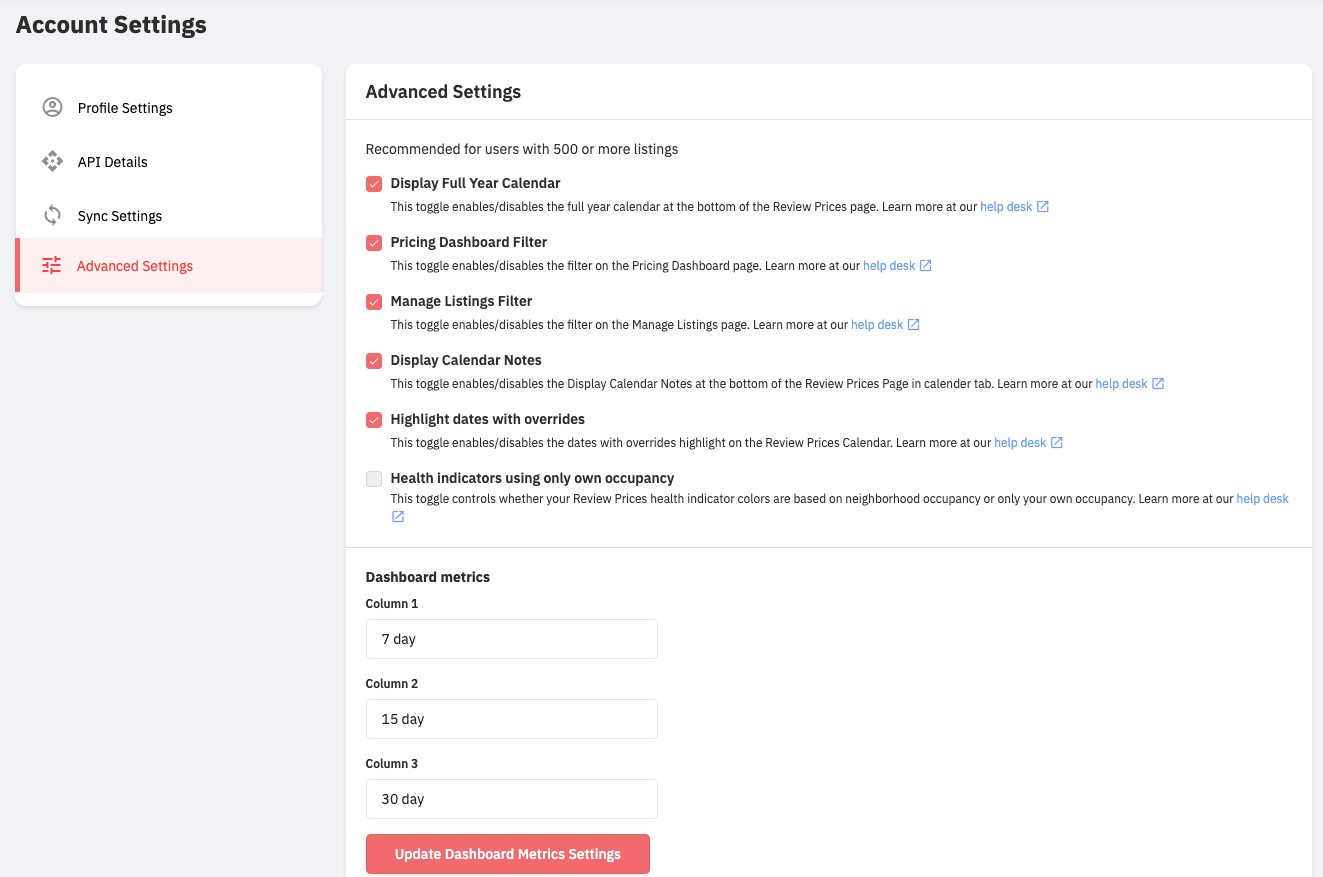The height and width of the screenshot is (877, 1323).
Task: Click the Advanced Settings sliders icon
Action: click(x=51, y=265)
